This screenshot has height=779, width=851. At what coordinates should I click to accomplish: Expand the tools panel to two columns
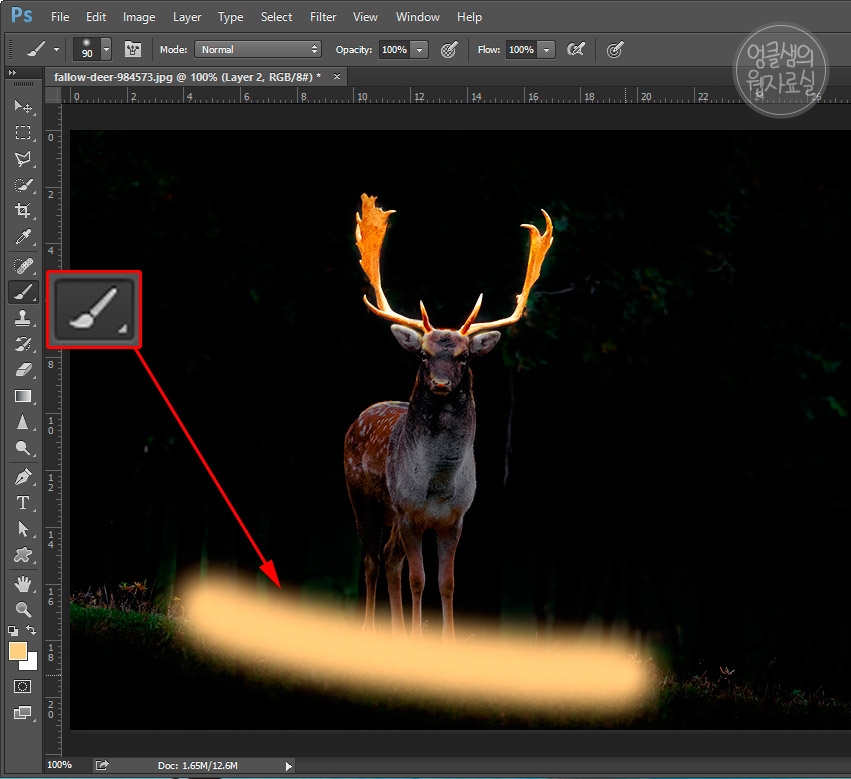click(x=12, y=72)
